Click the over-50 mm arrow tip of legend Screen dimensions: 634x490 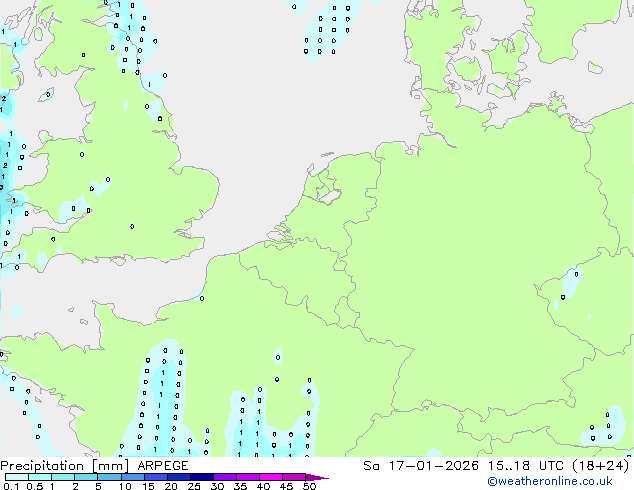317,477
